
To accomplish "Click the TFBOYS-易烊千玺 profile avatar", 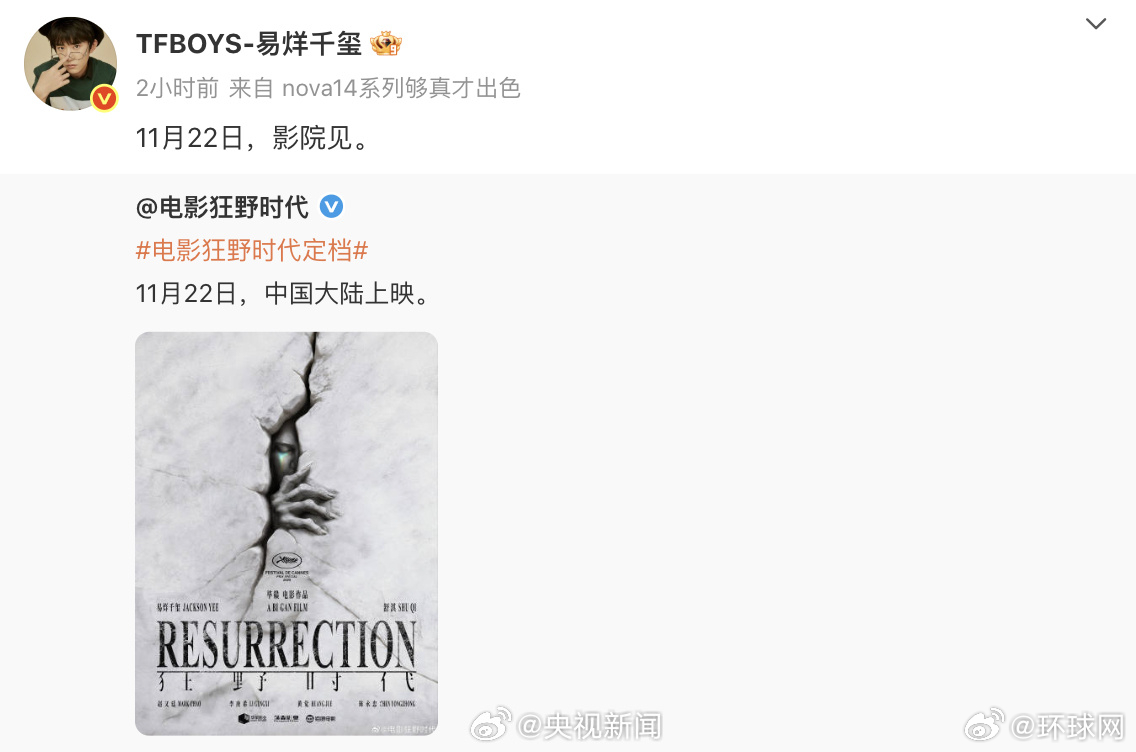I will 70,64.
